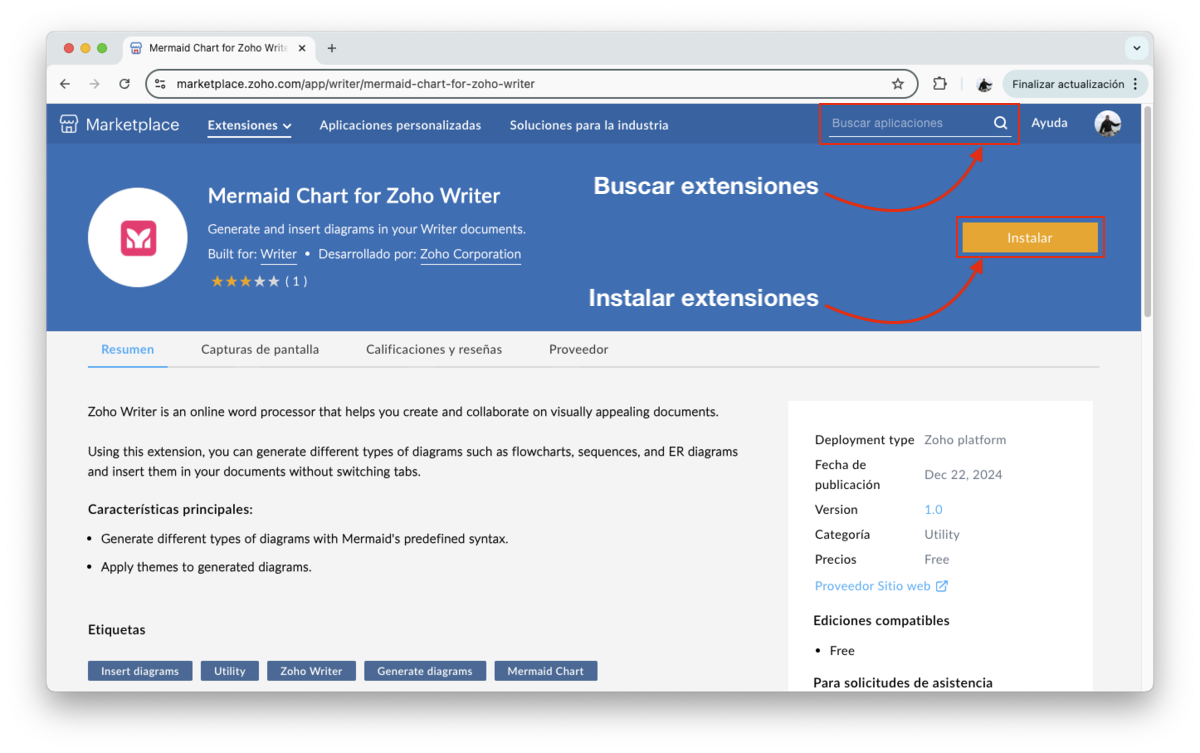Screen dimensions: 1200x753
Task: Open a new browser tab
Action: pos(332,48)
